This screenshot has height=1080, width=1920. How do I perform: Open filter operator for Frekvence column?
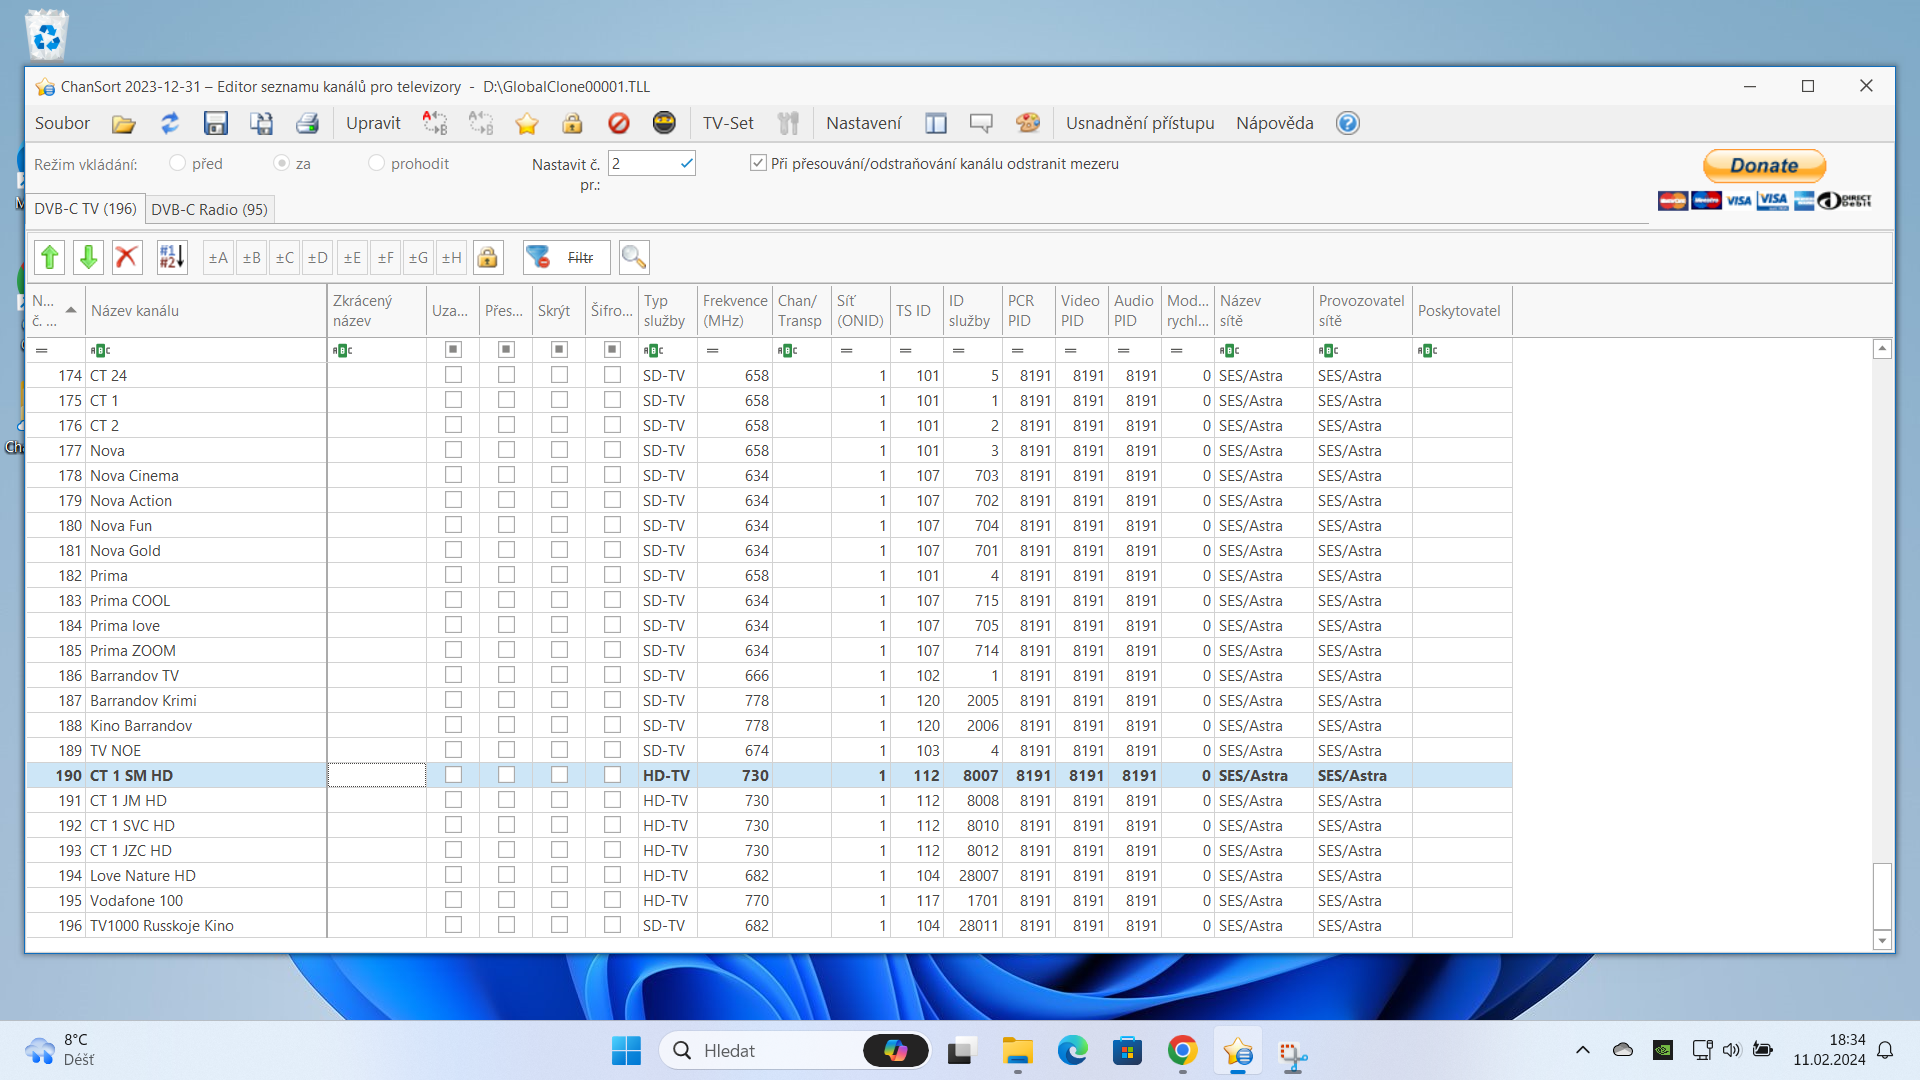[712, 350]
